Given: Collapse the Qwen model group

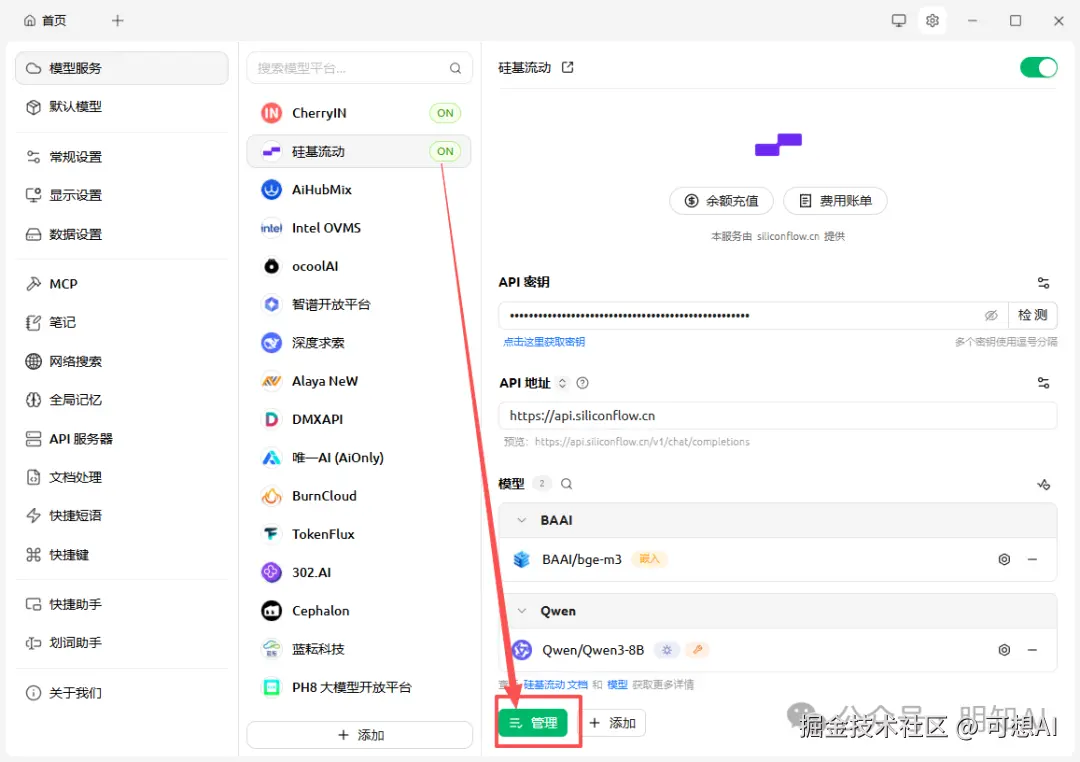Looking at the screenshot, I should click(x=520, y=610).
